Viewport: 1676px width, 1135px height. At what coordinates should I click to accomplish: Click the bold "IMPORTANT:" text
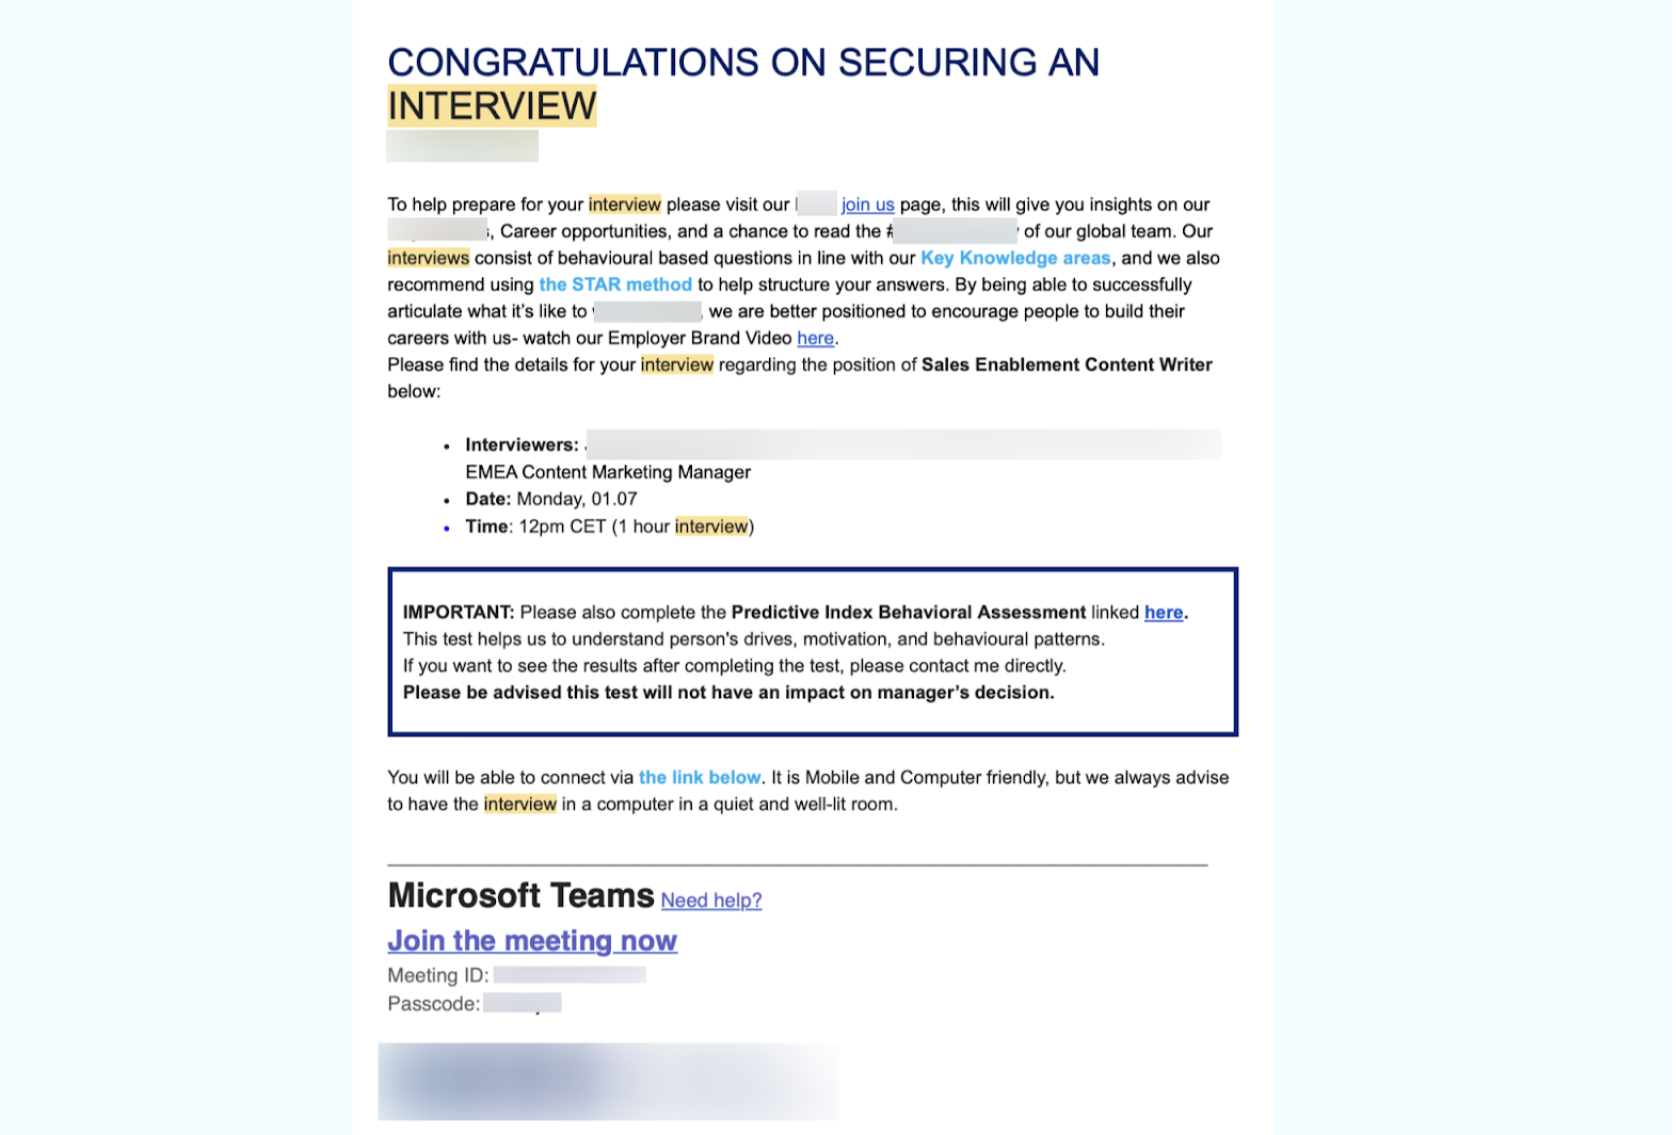click(458, 613)
